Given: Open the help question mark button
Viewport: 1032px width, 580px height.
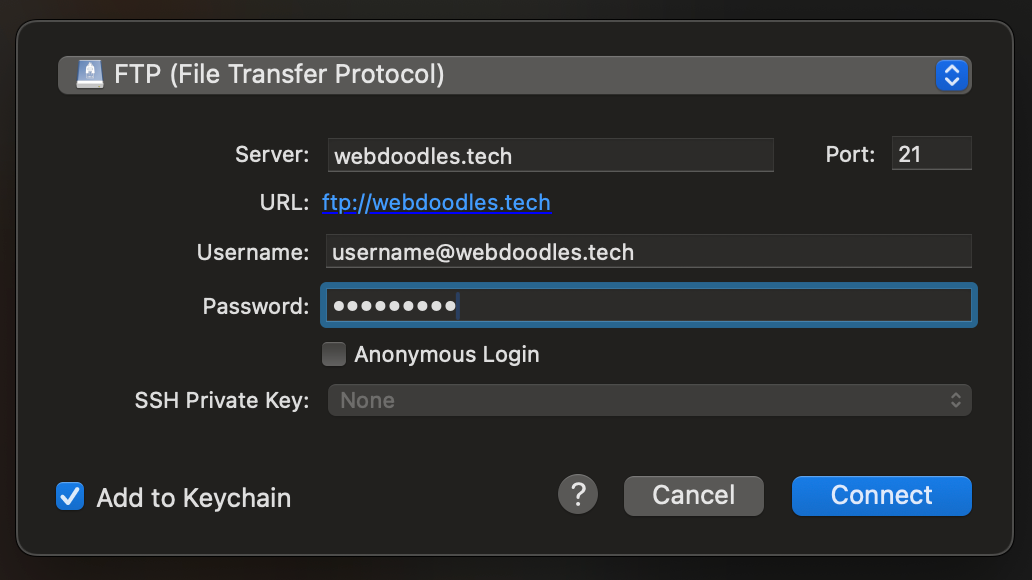Looking at the screenshot, I should 577,494.
